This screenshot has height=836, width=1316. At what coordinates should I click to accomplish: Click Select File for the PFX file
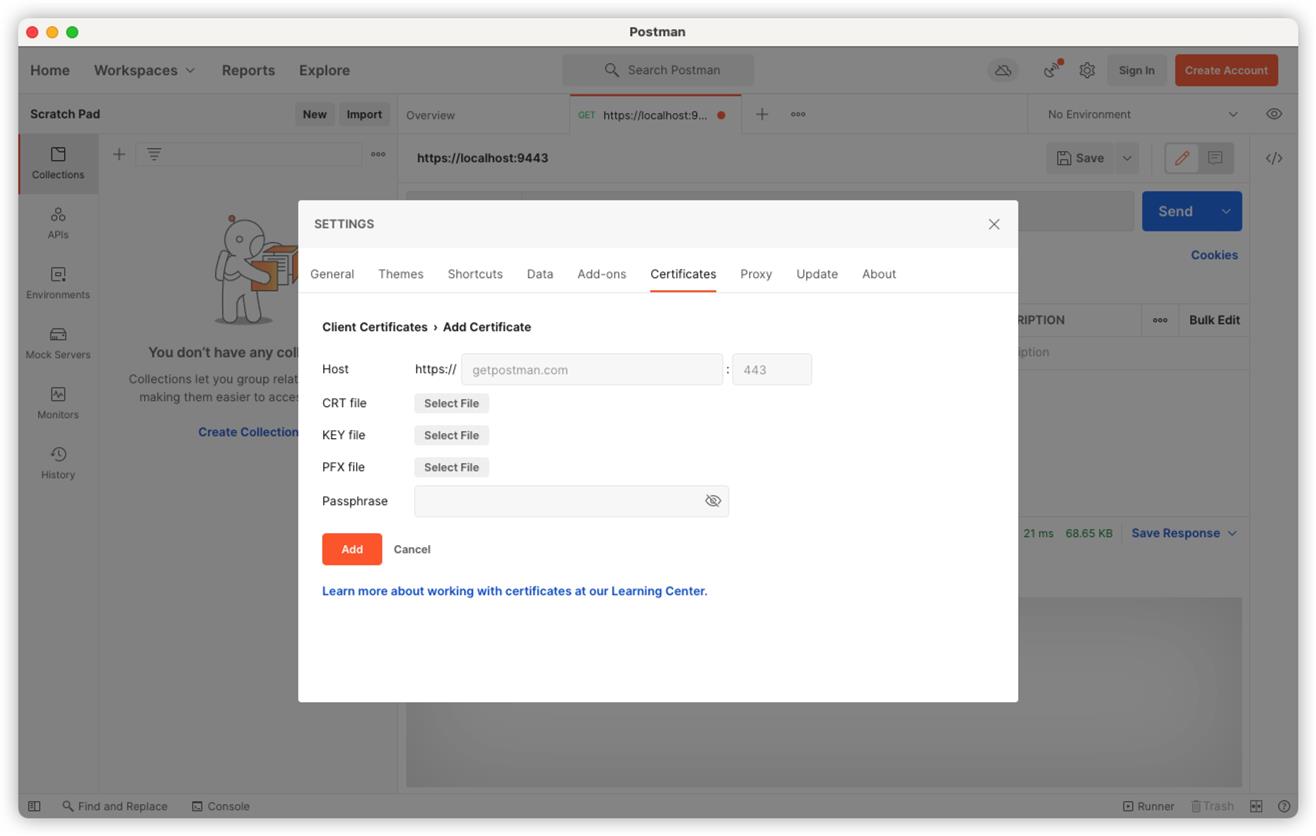451,467
